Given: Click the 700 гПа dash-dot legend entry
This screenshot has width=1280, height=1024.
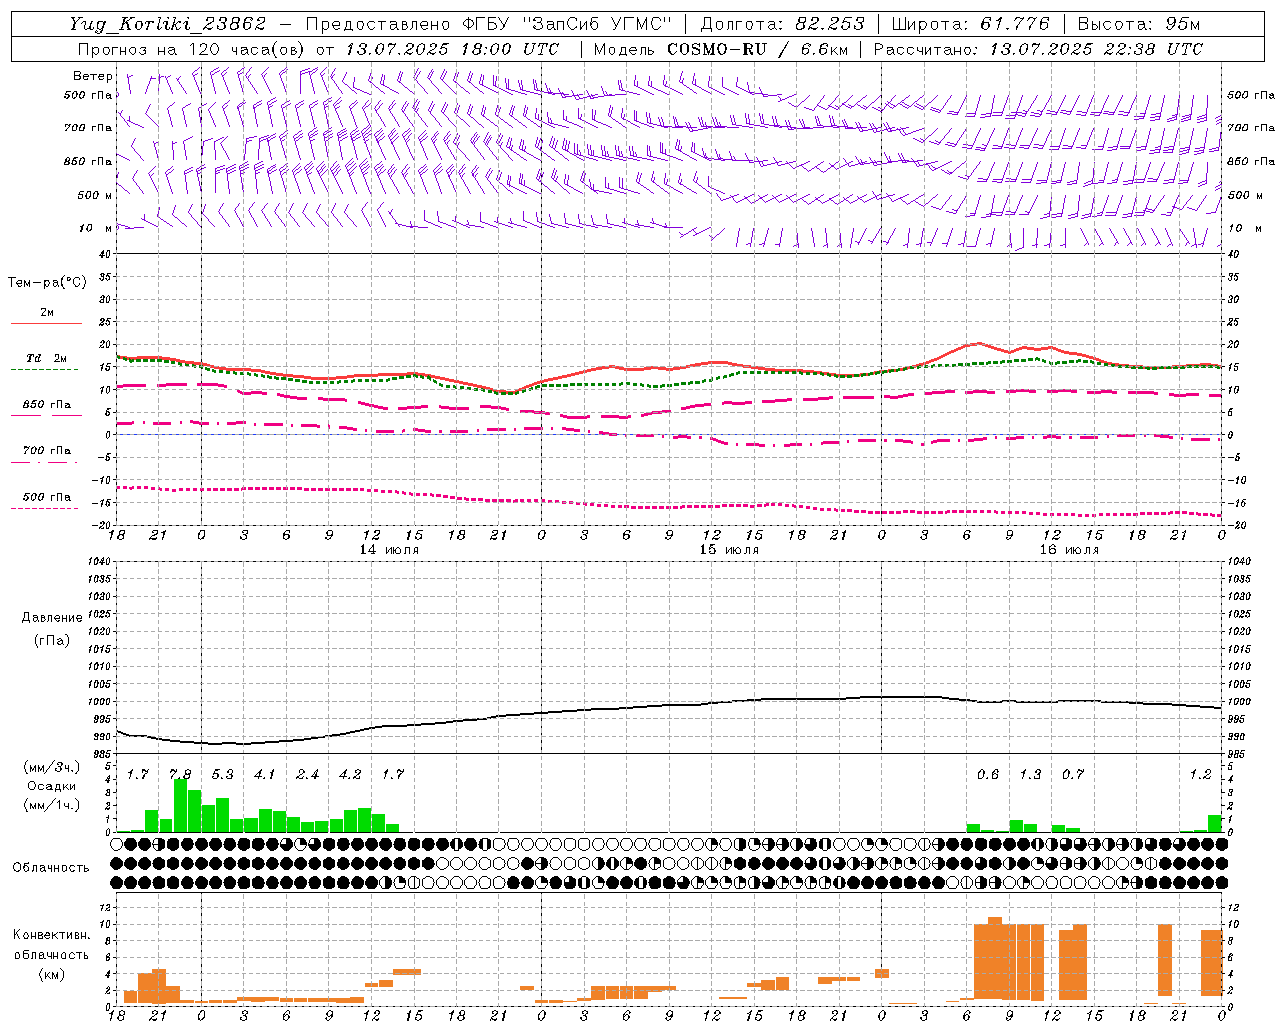Looking at the screenshot, I should click(46, 455).
